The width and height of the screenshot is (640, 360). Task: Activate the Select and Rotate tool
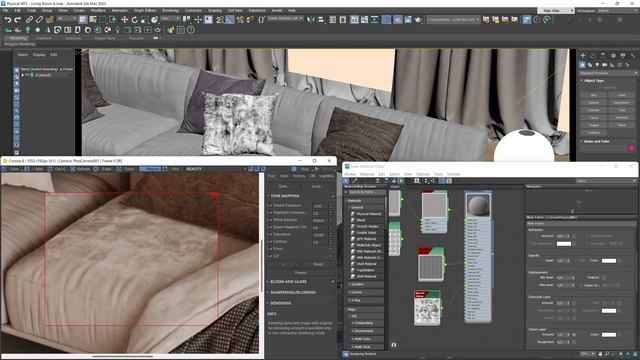tap(135, 20)
